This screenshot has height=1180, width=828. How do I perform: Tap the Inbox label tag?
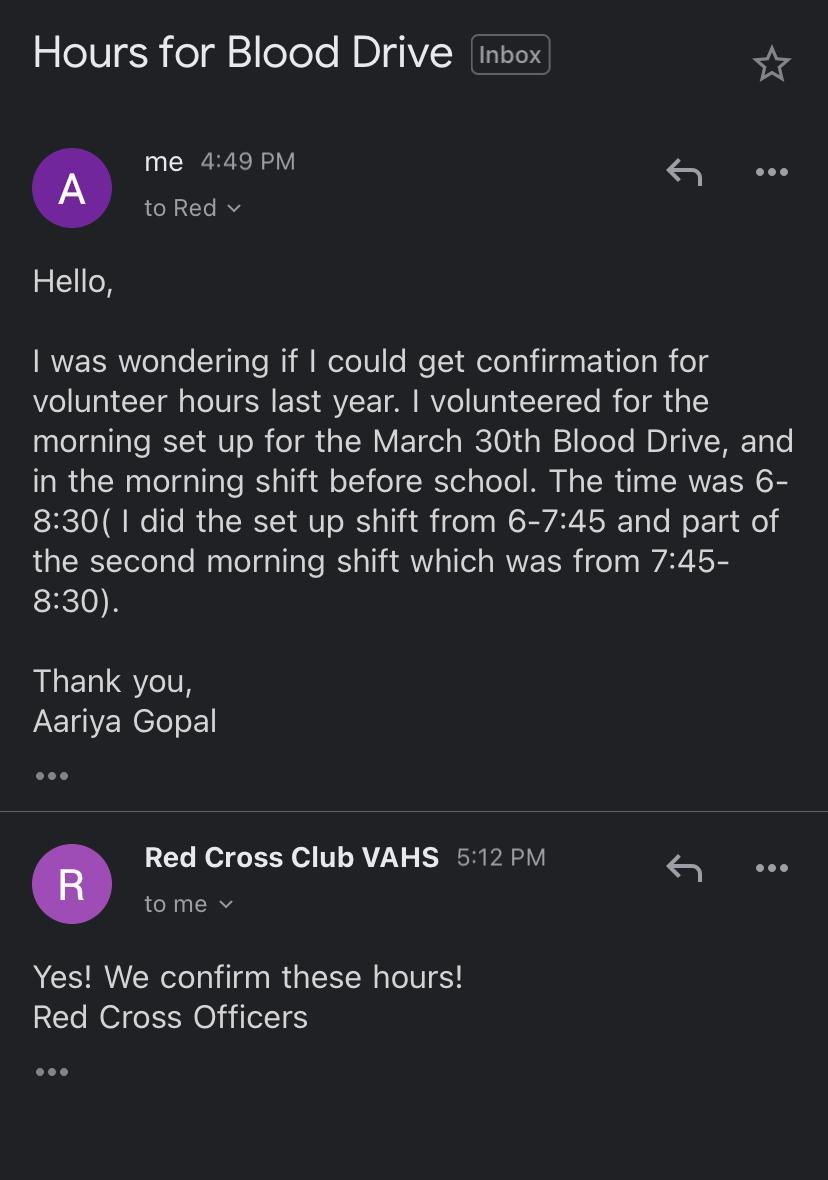coord(510,55)
